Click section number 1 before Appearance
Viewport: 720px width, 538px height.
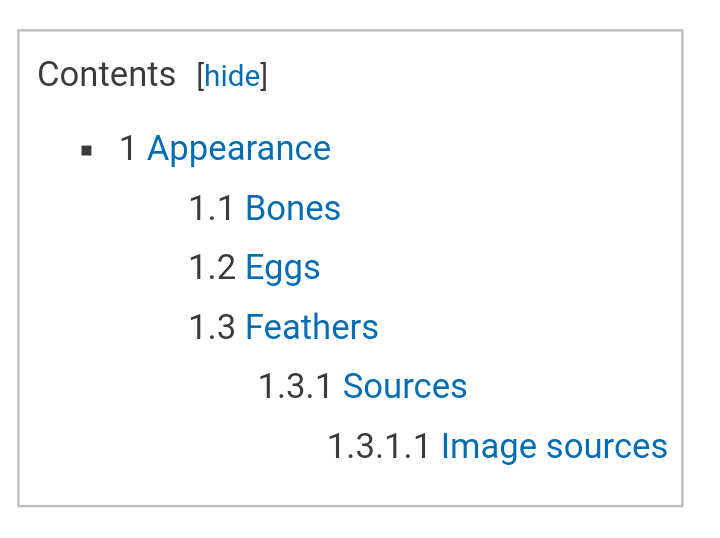click(x=128, y=149)
